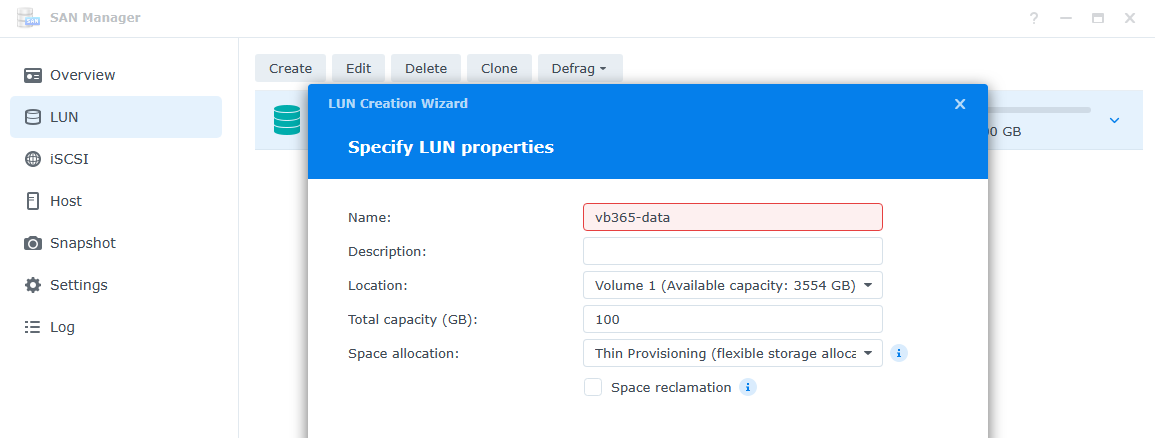1155x438 pixels.
Task: Click the Description input field
Action: pyautogui.click(x=732, y=251)
